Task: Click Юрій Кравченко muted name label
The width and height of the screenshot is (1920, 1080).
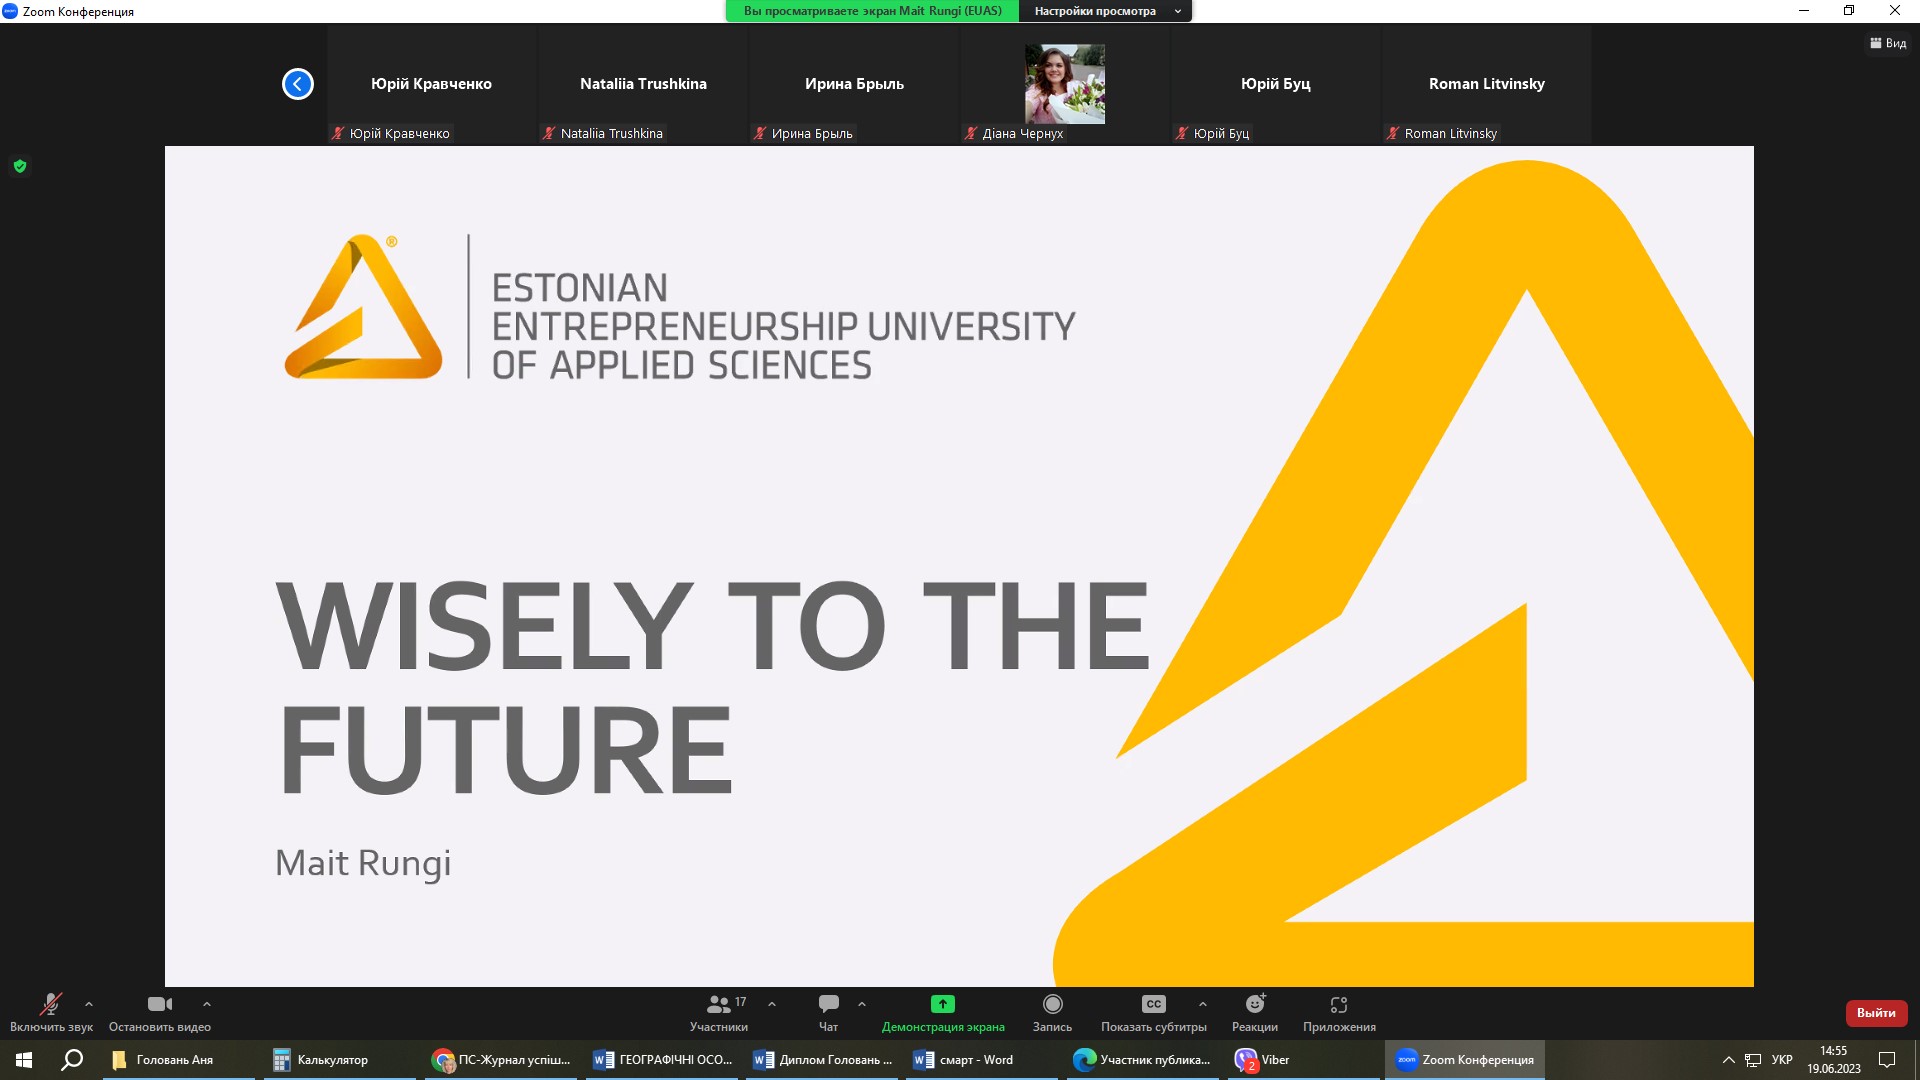Action: point(392,134)
